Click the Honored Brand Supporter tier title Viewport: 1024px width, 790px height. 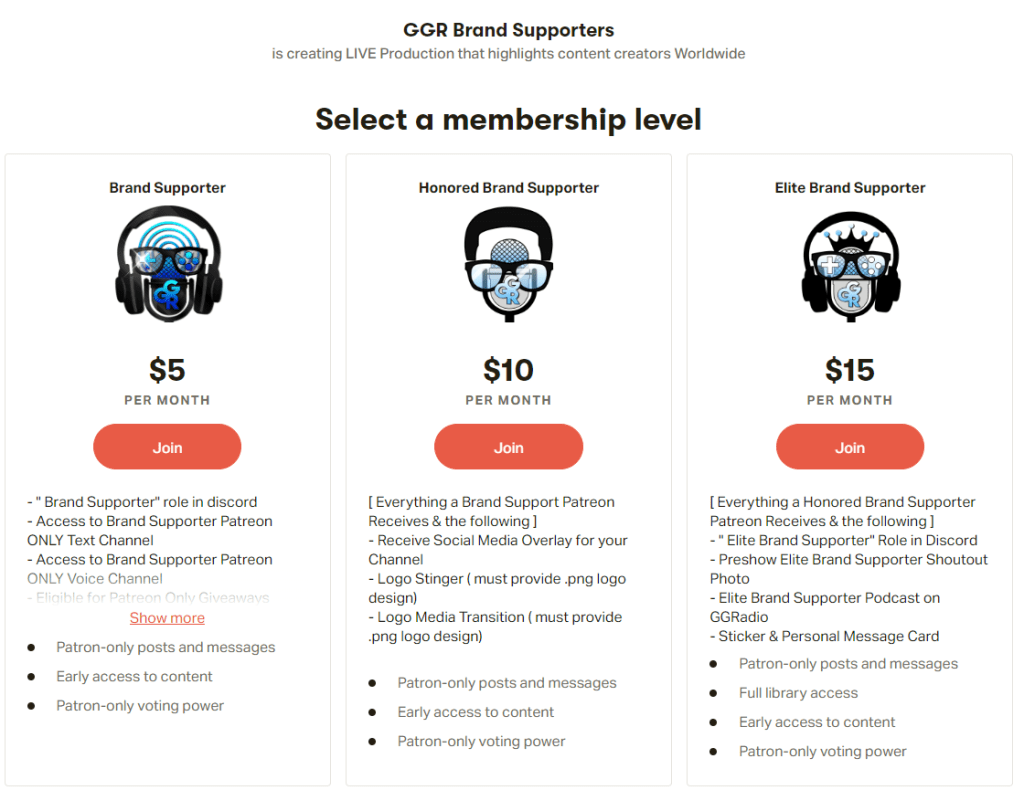(x=508, y=188)
